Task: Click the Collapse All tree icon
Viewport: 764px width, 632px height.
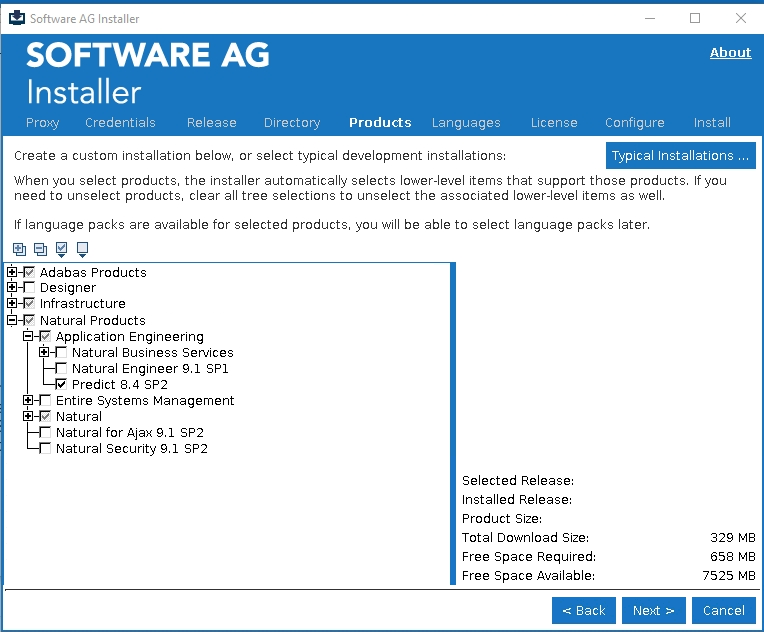Action: [40, 249]
